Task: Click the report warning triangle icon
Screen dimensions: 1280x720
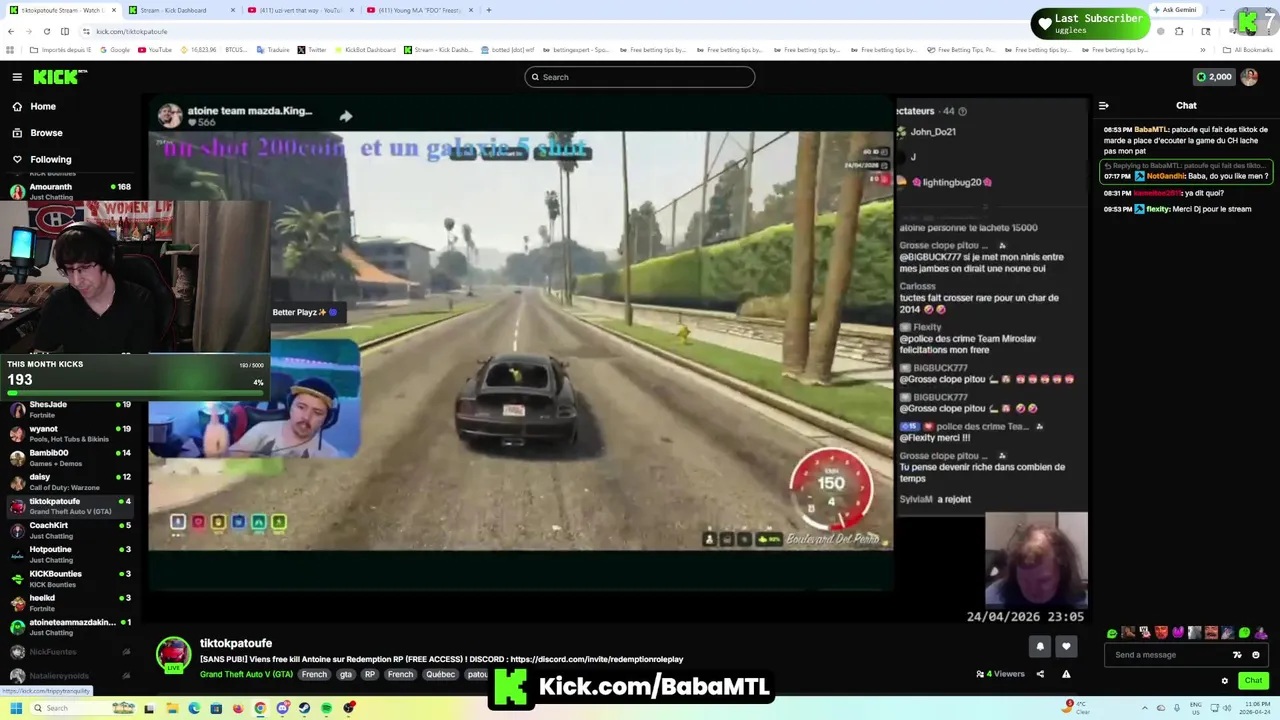Action: (1066, 674)
